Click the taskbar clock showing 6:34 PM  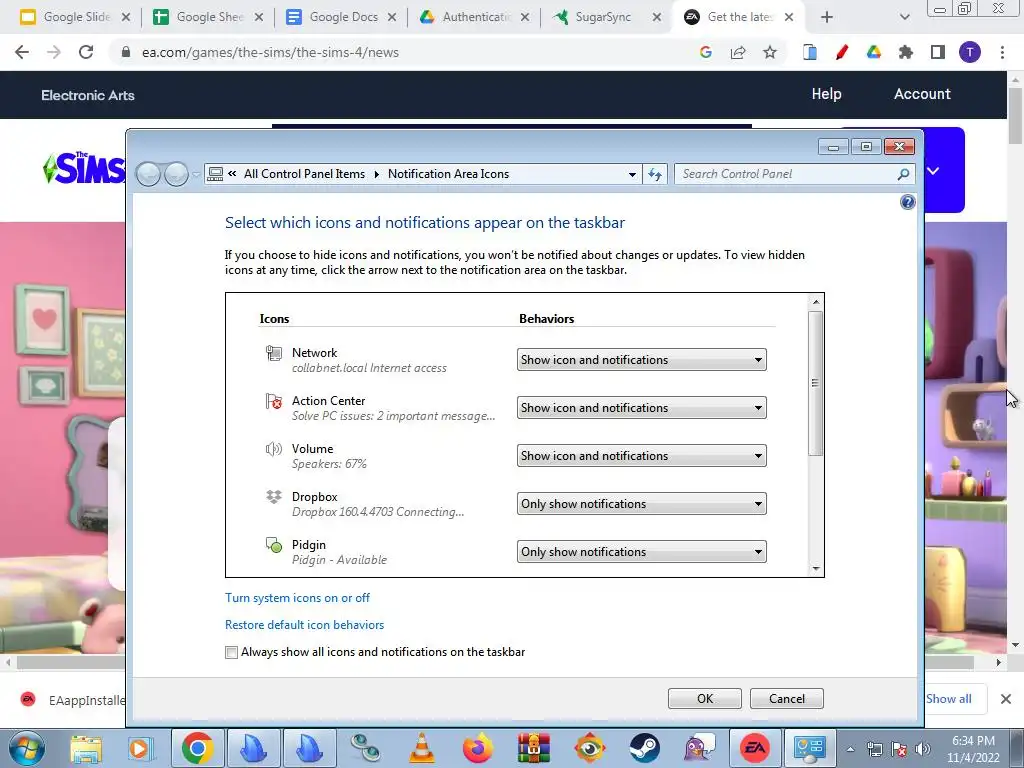click(x=973, y=749)
